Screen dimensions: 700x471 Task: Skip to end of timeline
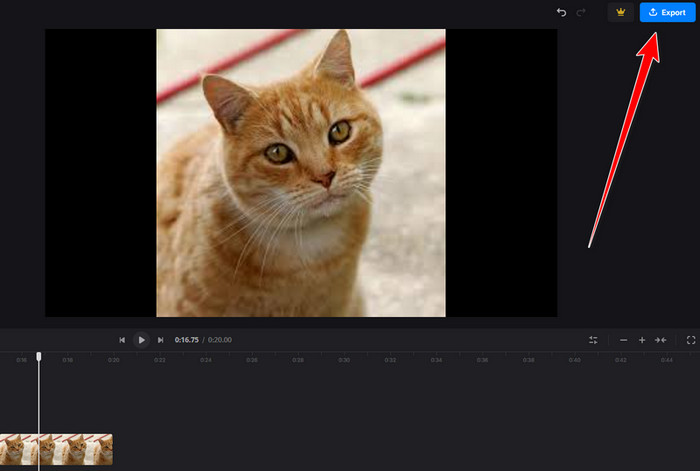(x=160, y=340)
